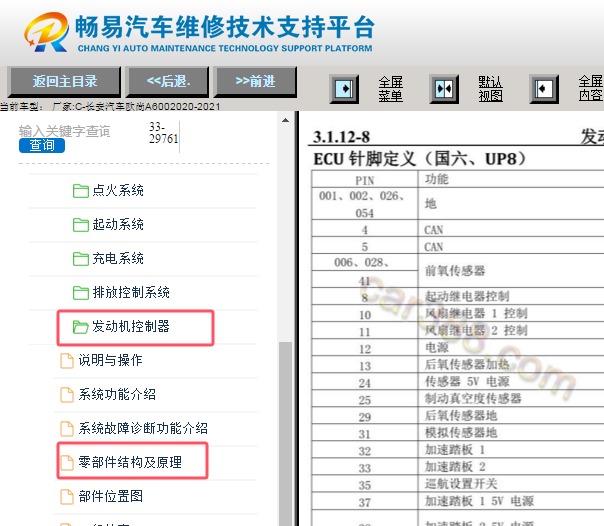Click the 默认视图 label
The width and height of the screenshot is (604, 526).
[x=490, y=89]
